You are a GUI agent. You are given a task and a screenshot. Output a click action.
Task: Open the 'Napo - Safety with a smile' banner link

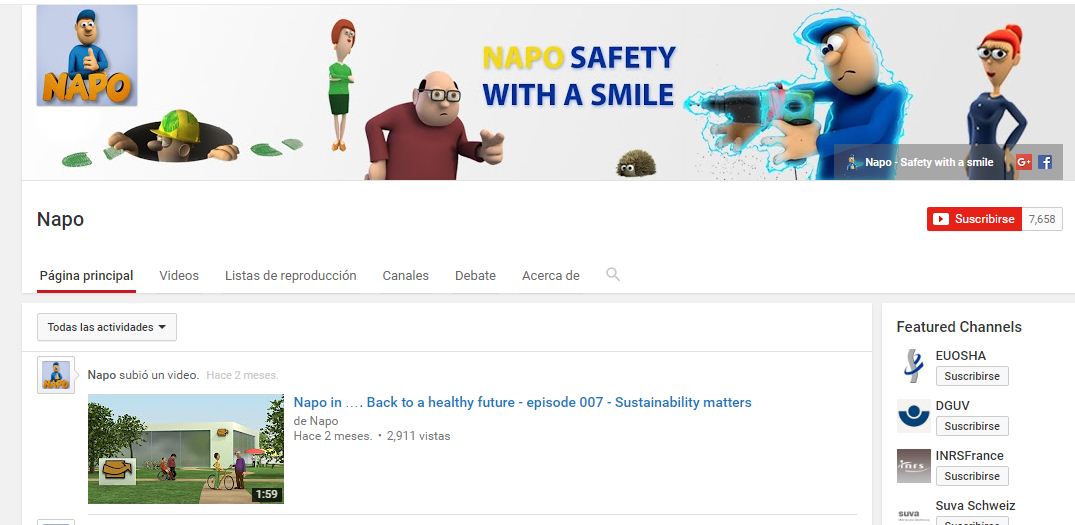[921, 162]
